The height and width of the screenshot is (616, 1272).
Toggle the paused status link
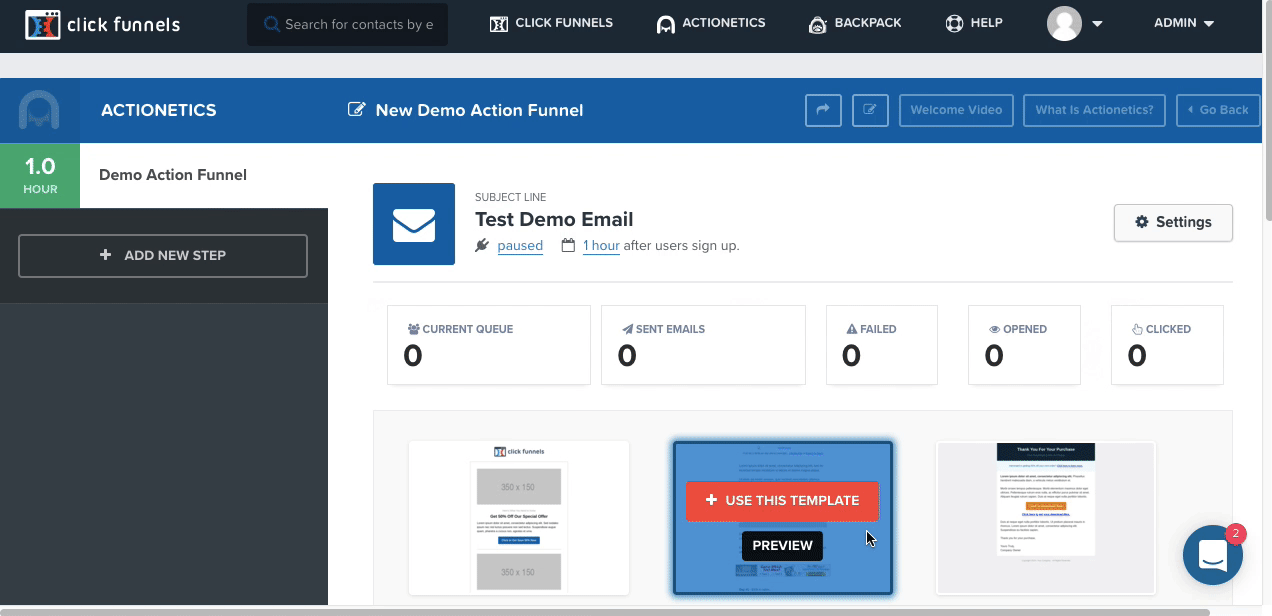pyautogui.click(x=520, y=246)
